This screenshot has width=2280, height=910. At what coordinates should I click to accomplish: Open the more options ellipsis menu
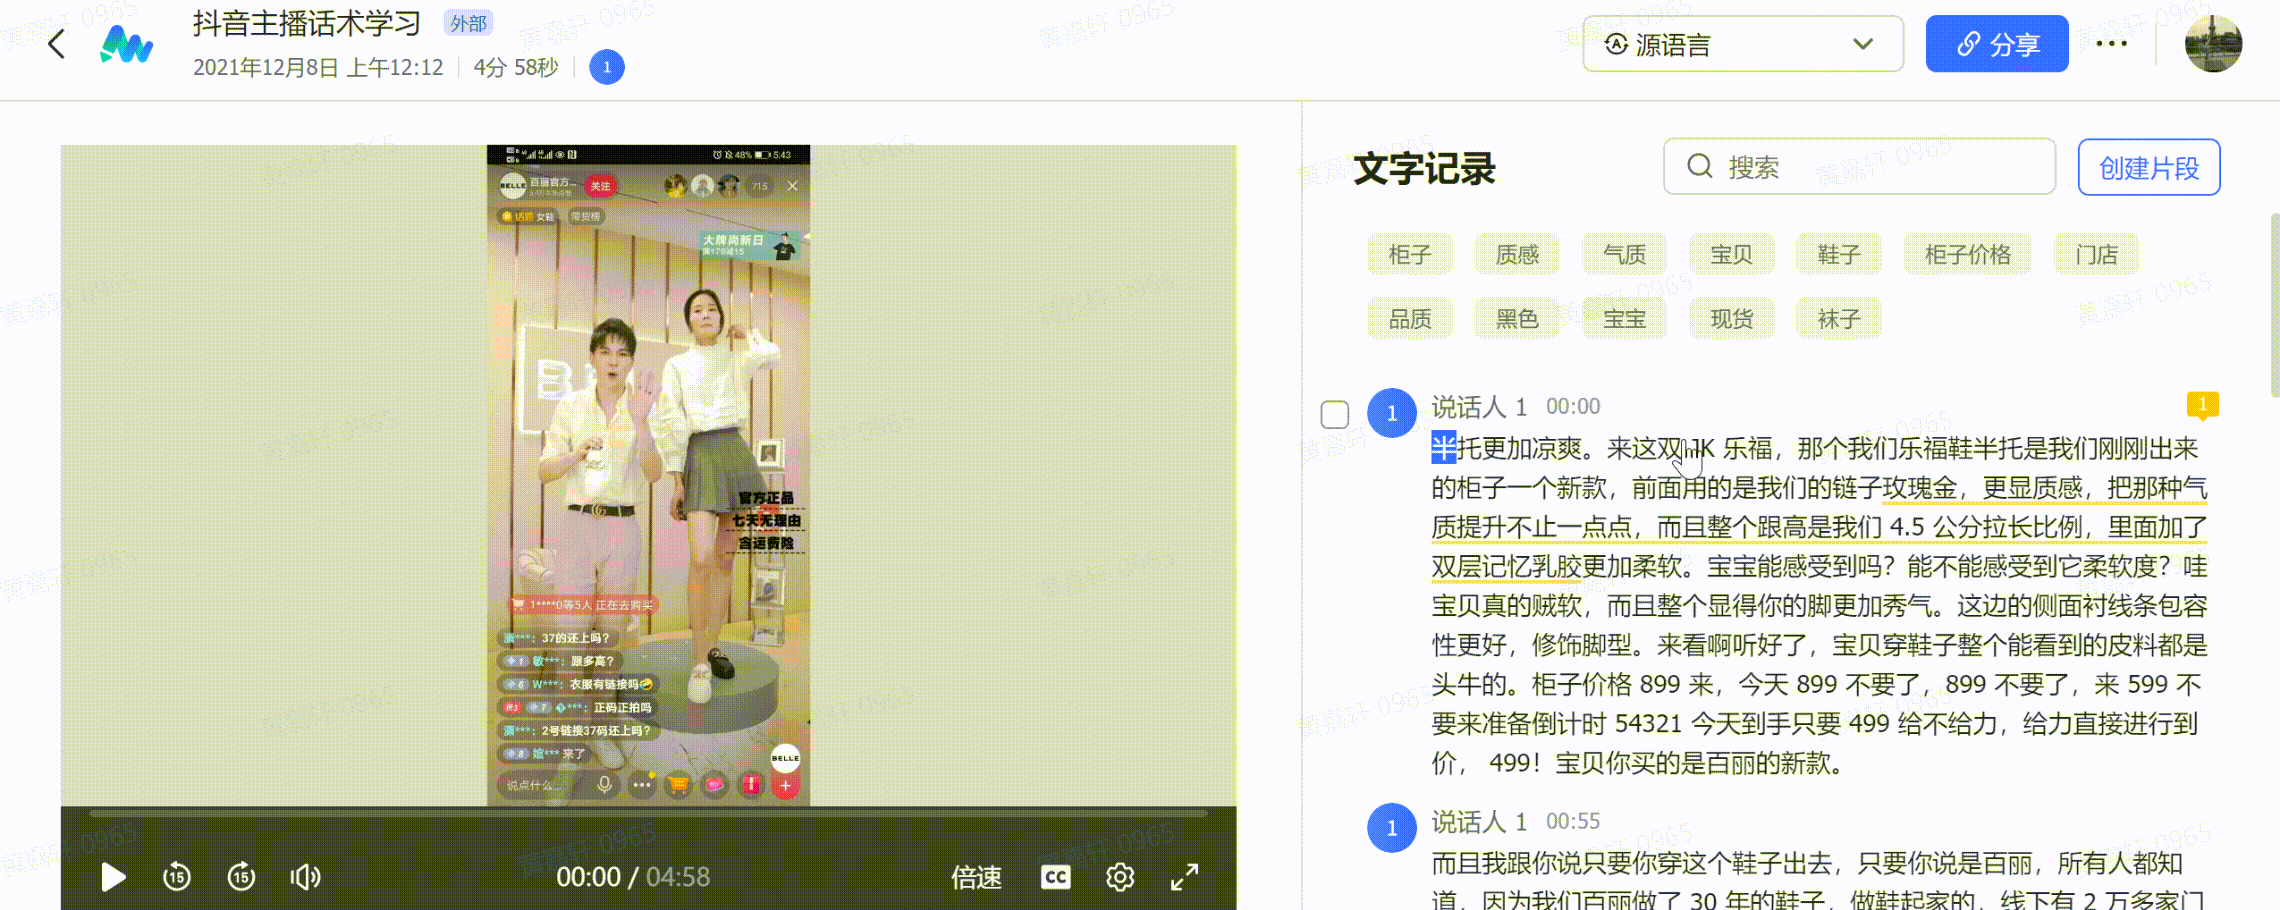[x=2111, y=44]
